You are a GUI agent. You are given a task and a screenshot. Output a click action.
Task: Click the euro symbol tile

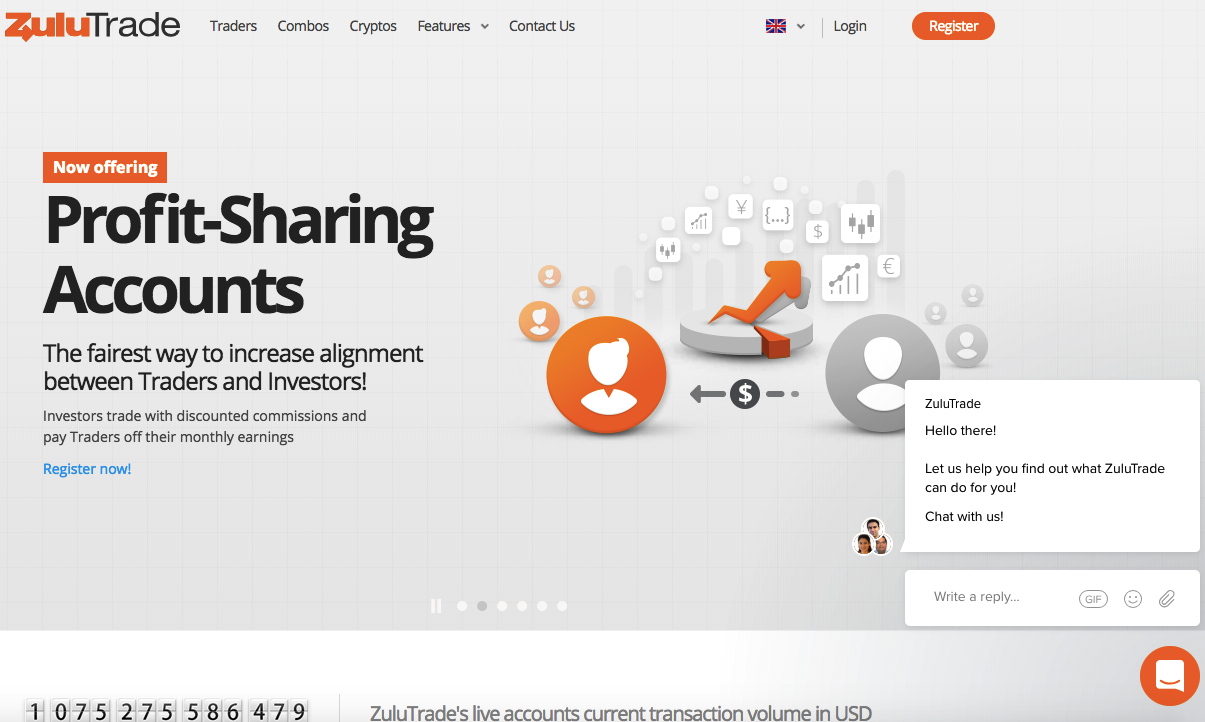(888, 267)
